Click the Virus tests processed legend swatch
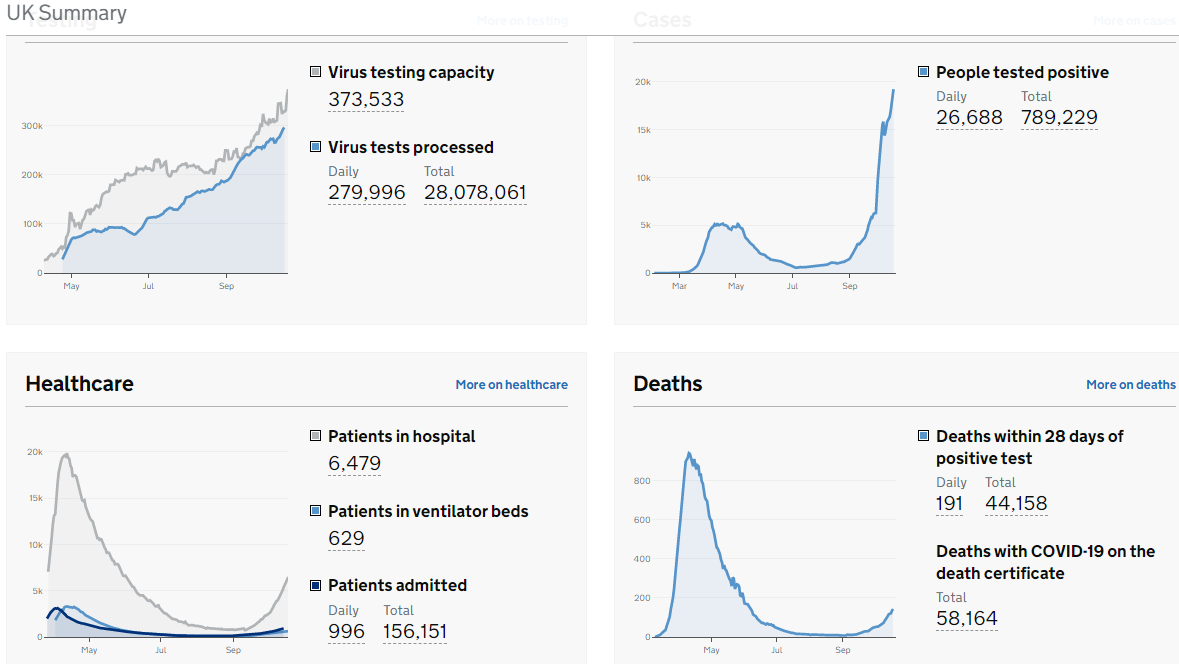The height and width of the screenshot is (664, 1179). [x=316, y=147]
